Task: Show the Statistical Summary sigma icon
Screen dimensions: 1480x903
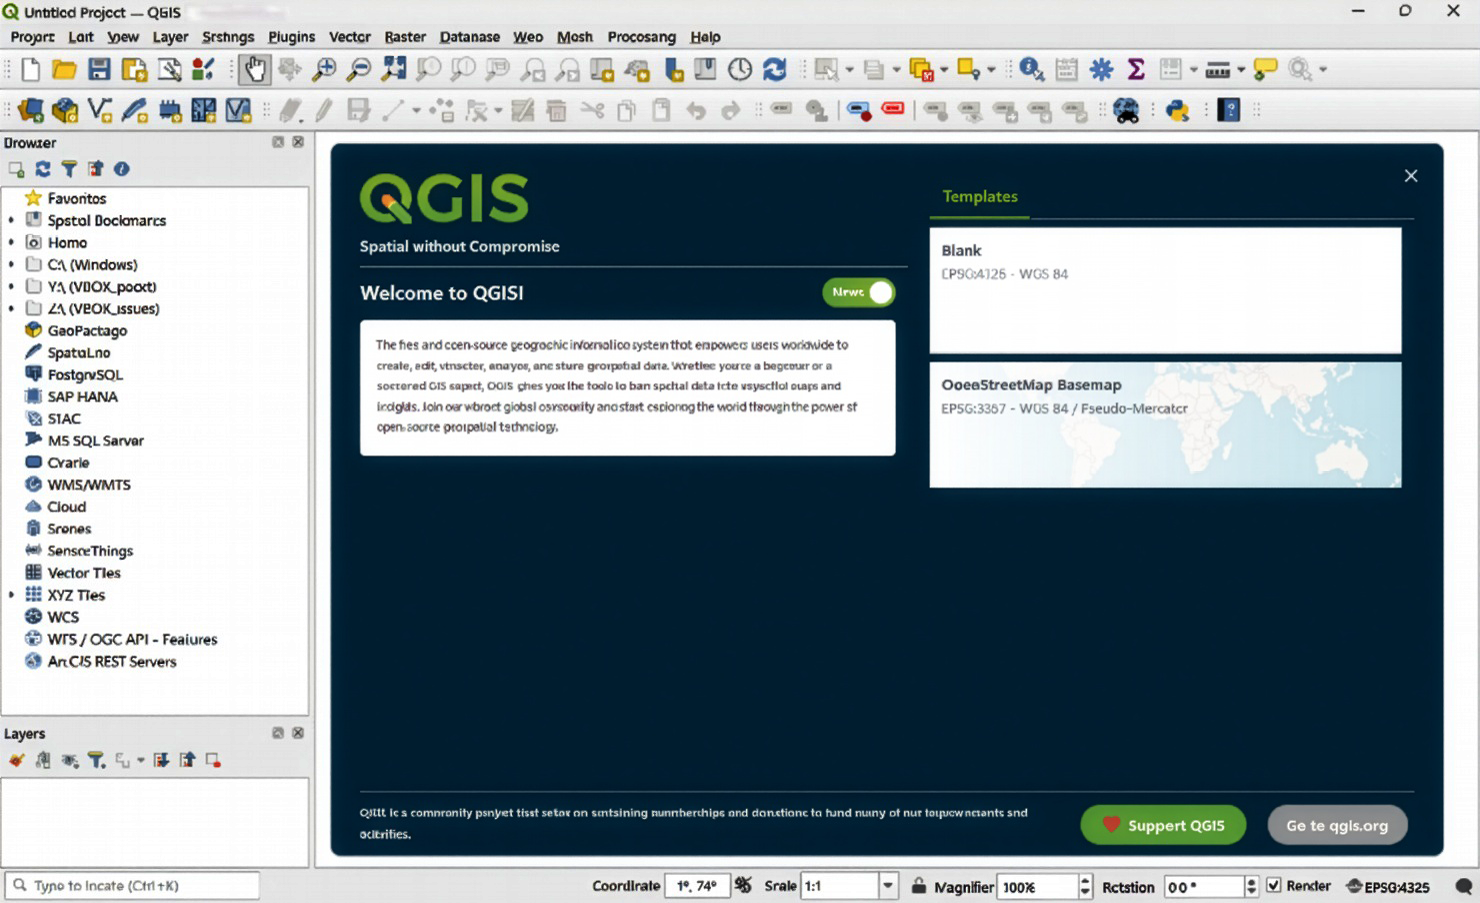Action: pos(1136,69)
